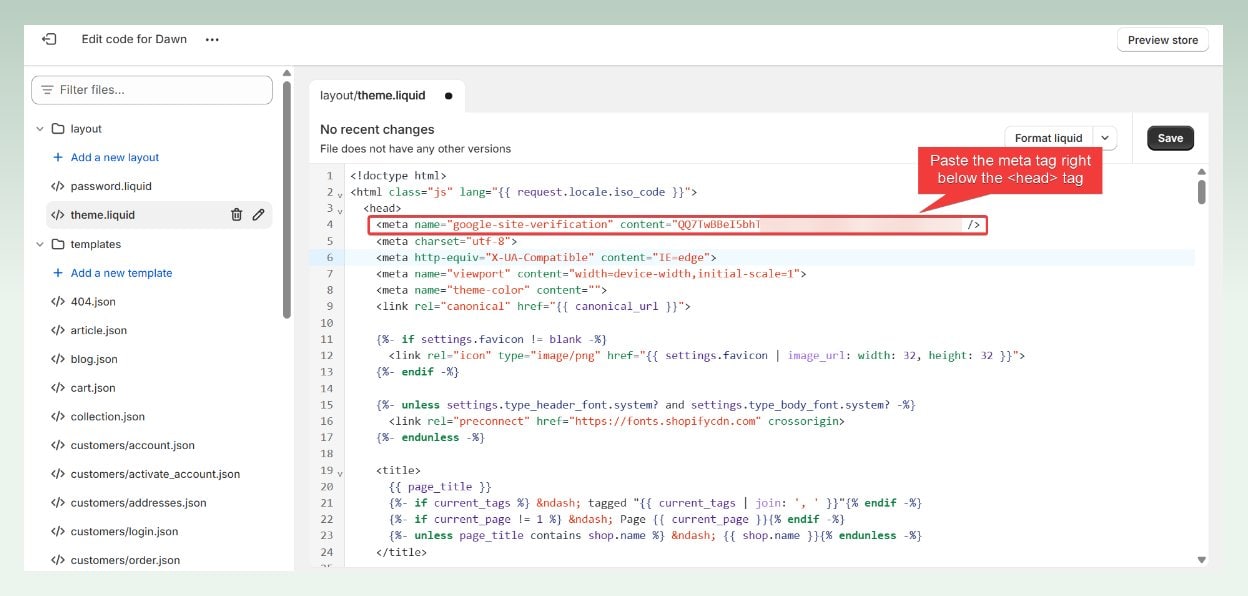Viewport: 1248px width, 596px height.
Task: Open password.liquid file
Action: click(111, 186)
